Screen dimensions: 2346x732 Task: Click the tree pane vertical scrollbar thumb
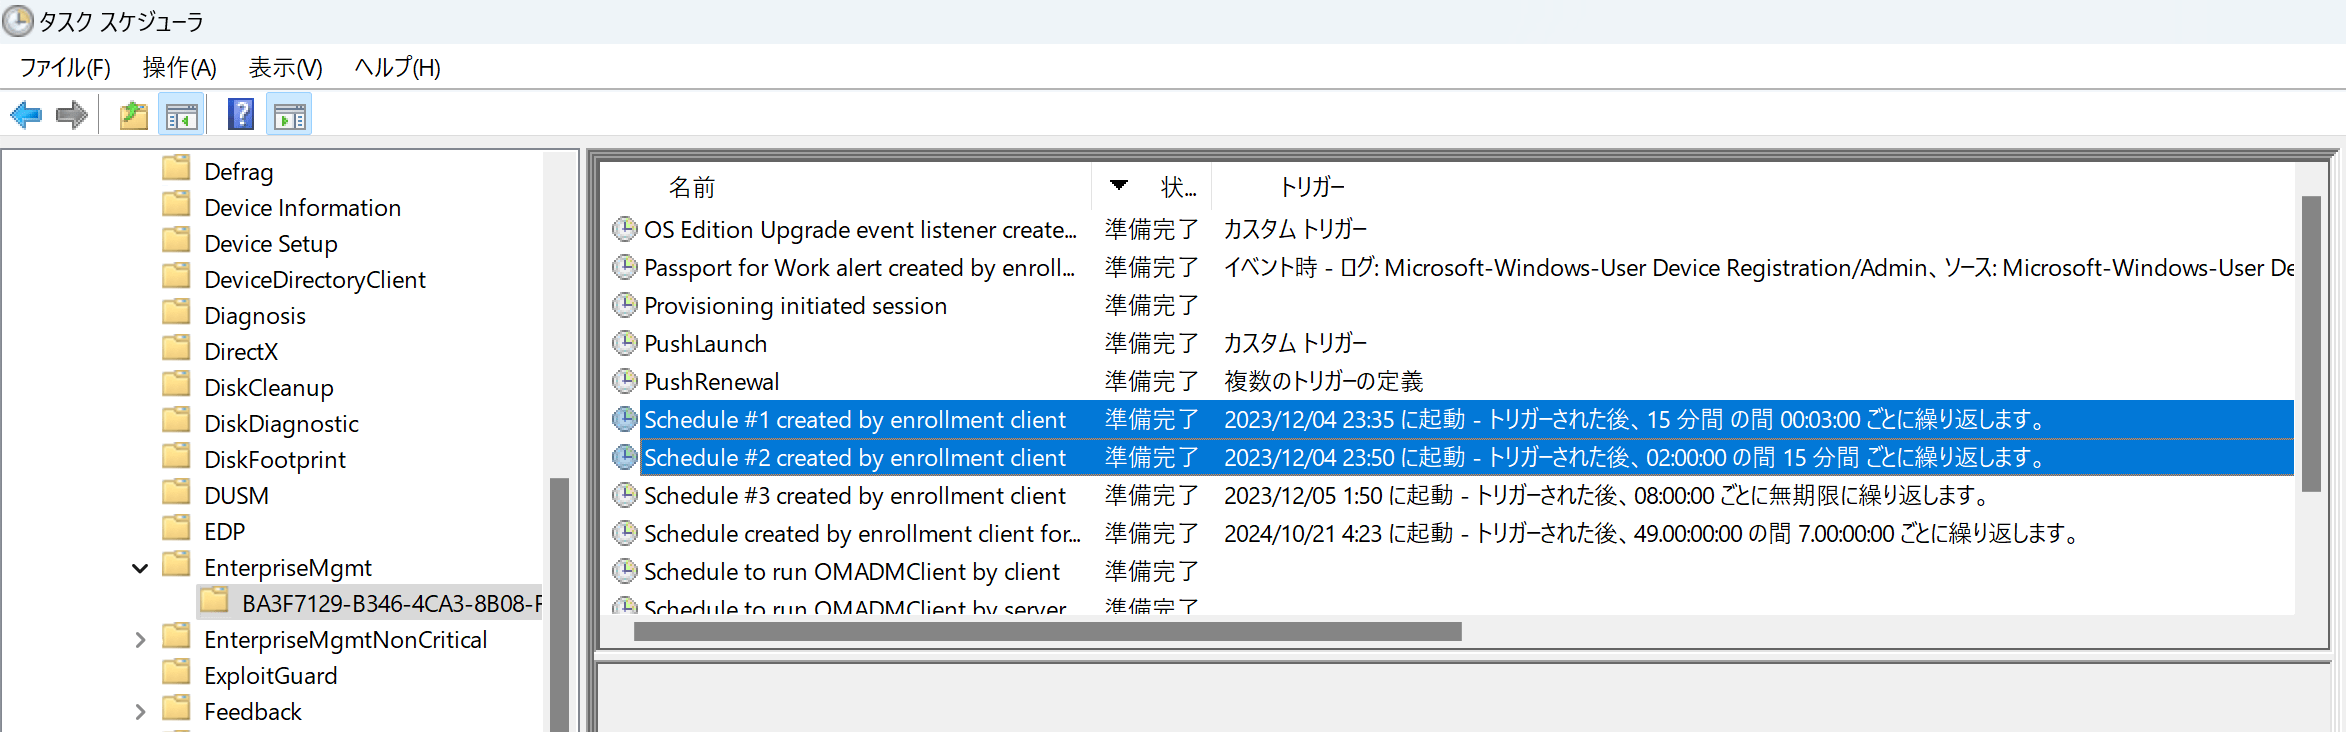click(559, 605)
